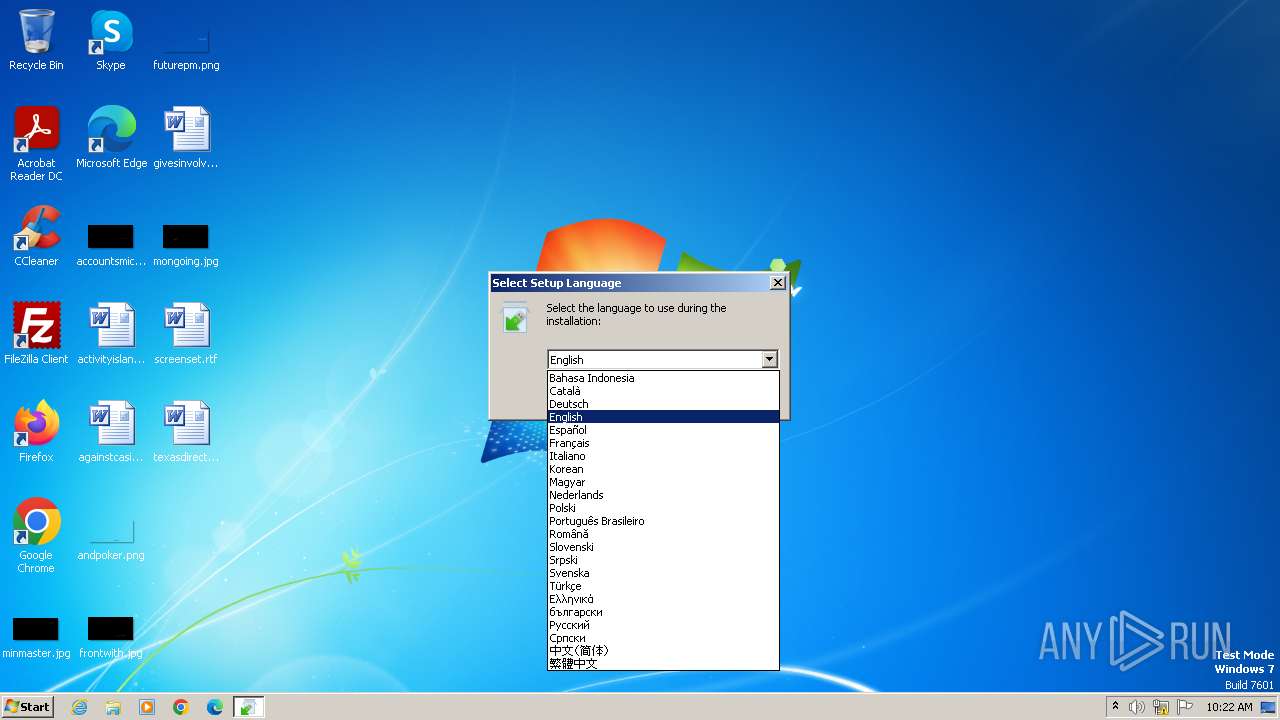Launch Skype from the desktop
This screenshot has height=720, width=1280.
click(111, 40)
